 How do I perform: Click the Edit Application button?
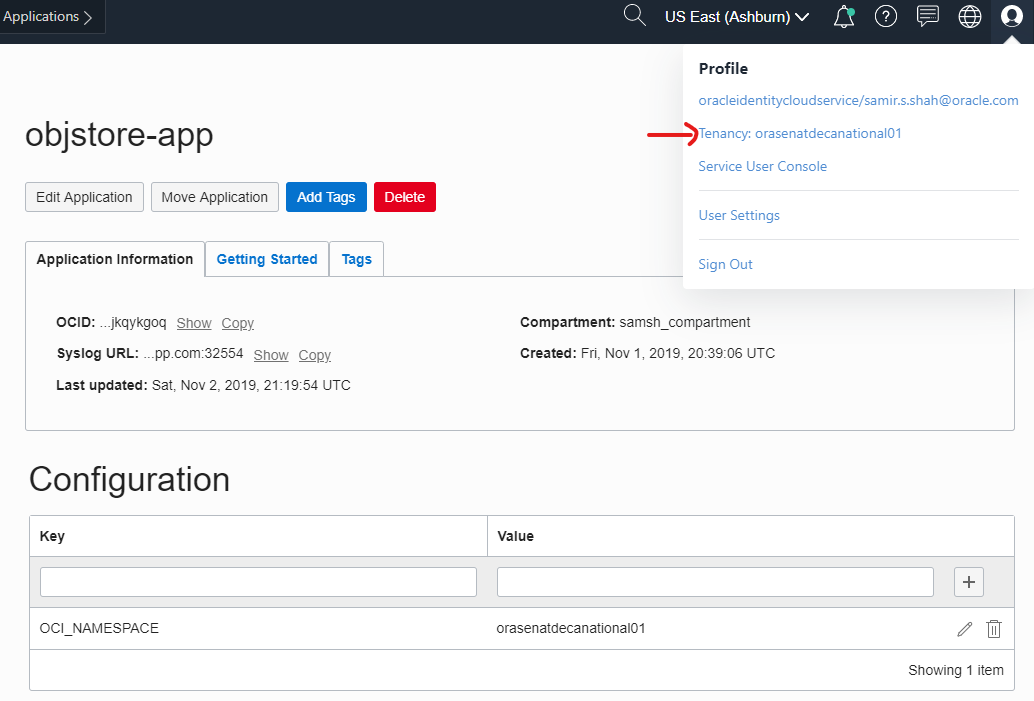[84, 197]
